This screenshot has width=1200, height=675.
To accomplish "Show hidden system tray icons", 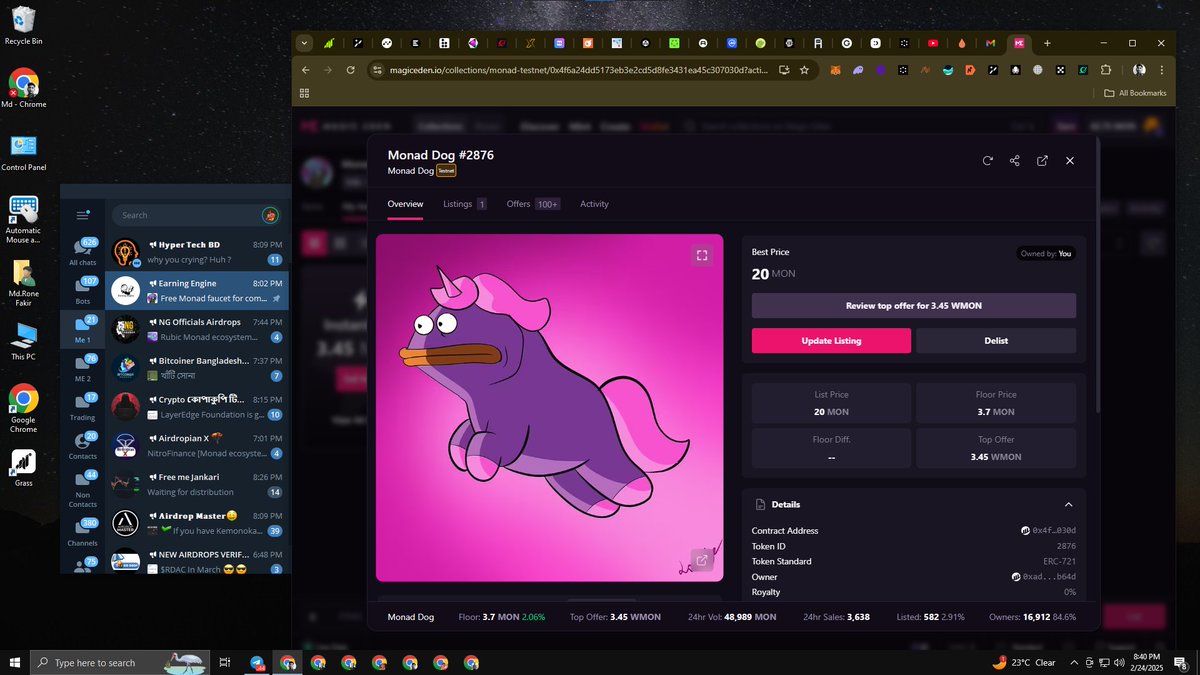I will [1074, 662].
